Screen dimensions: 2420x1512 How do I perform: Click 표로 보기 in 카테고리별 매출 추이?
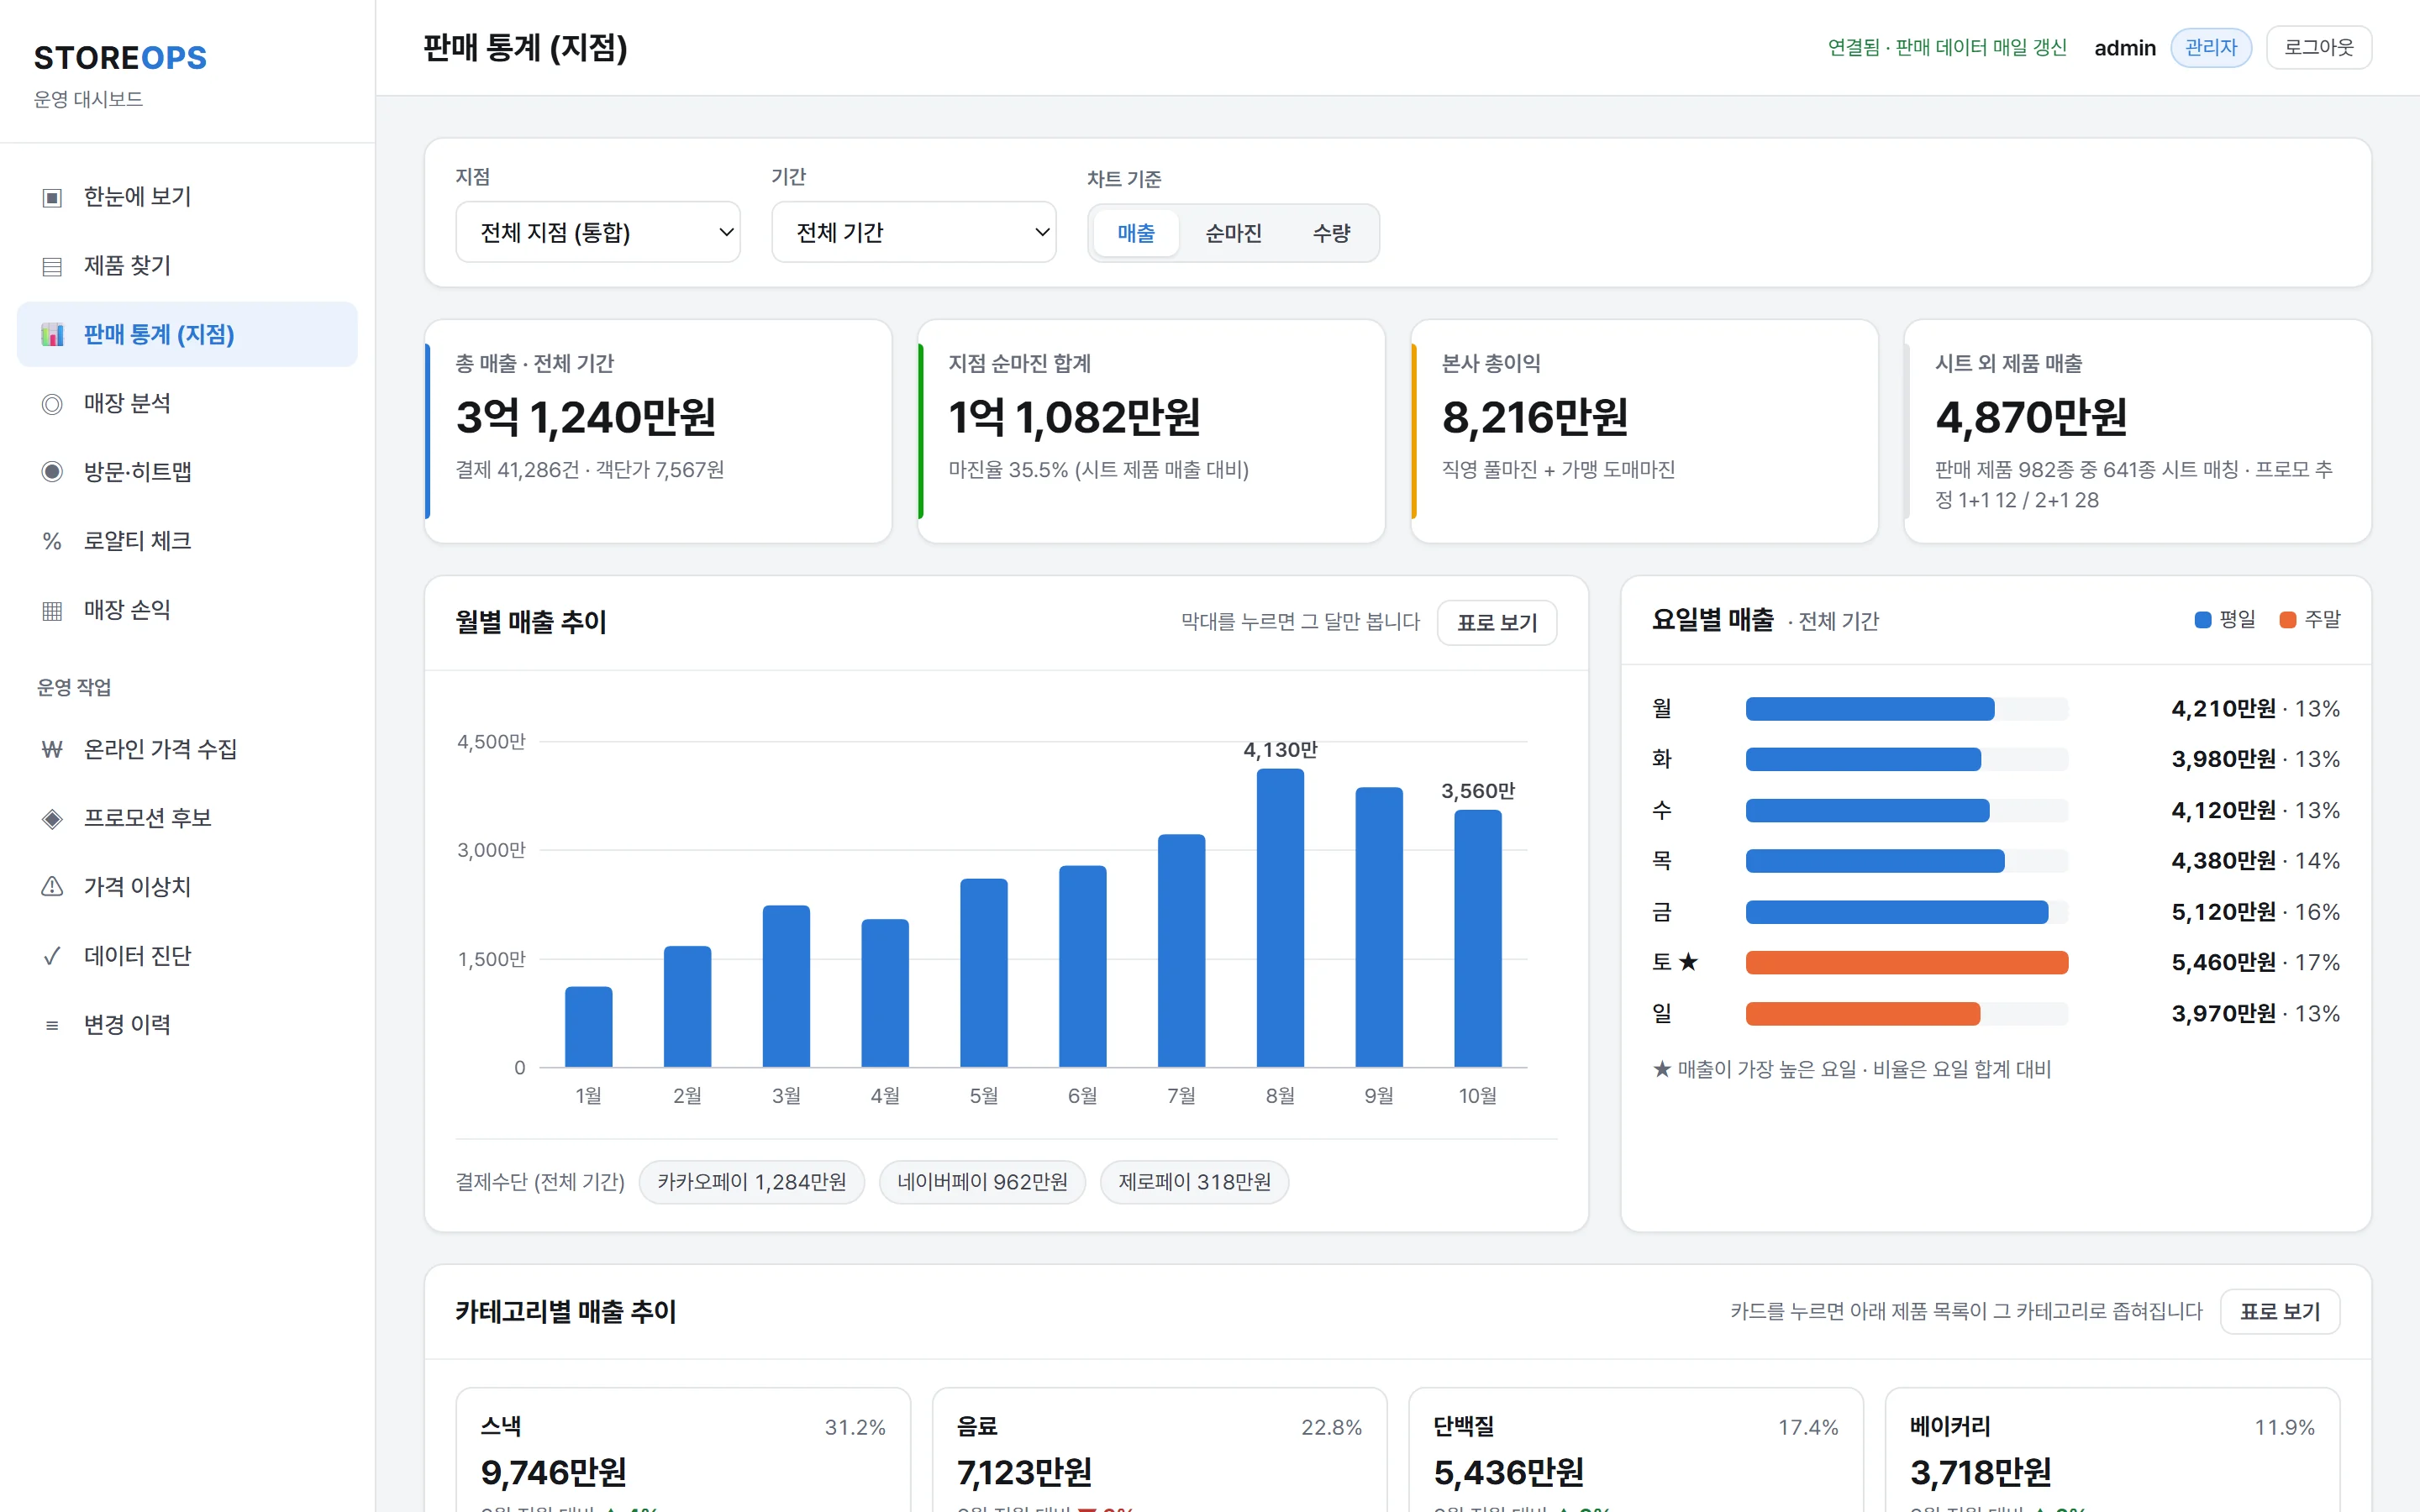click(2280, 1311)
